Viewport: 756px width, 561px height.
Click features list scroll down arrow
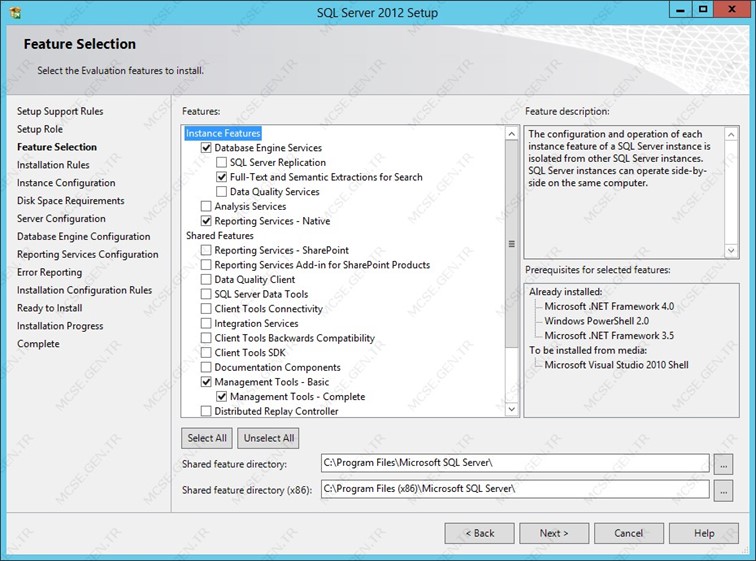(512, 409)
